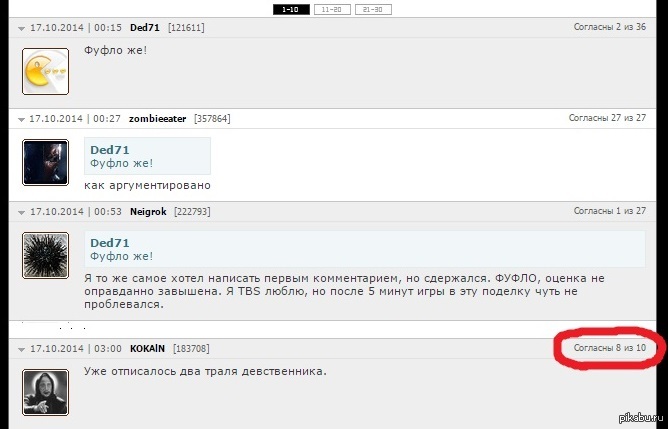
Task: Collapse zombieeater's comment with the arrow
Action: point(22,119)
